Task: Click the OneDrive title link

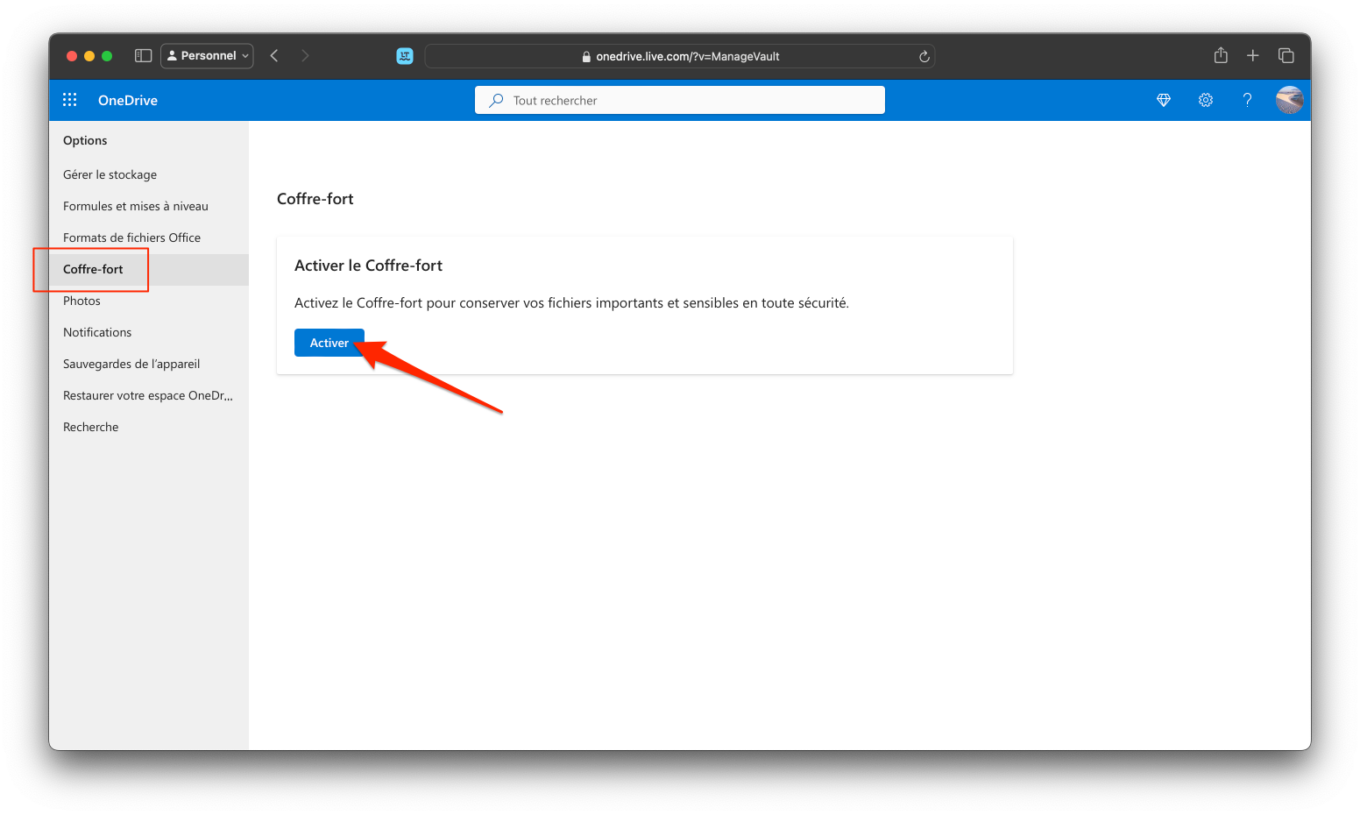Action: [x=128, y=100]
